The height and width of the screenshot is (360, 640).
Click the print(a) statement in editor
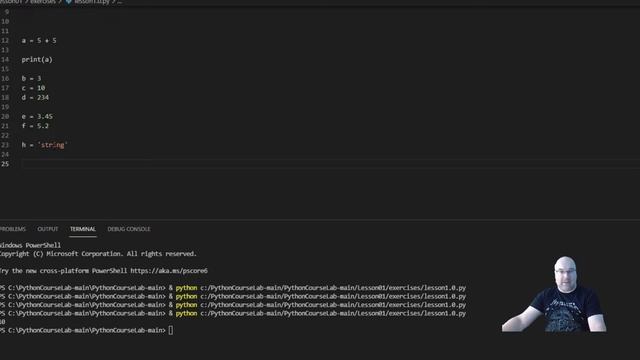click(x=37, y=60)
